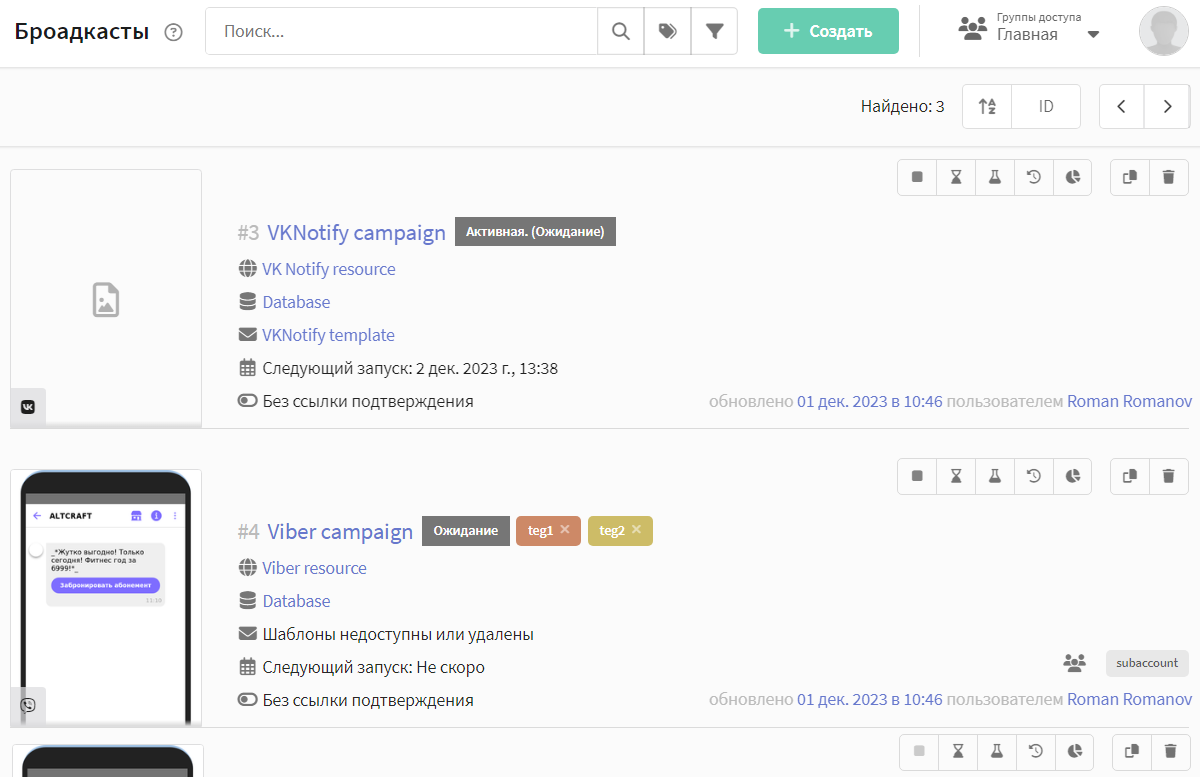
Task: Click Найдено: 3 results counter
Action: [903, 106]
